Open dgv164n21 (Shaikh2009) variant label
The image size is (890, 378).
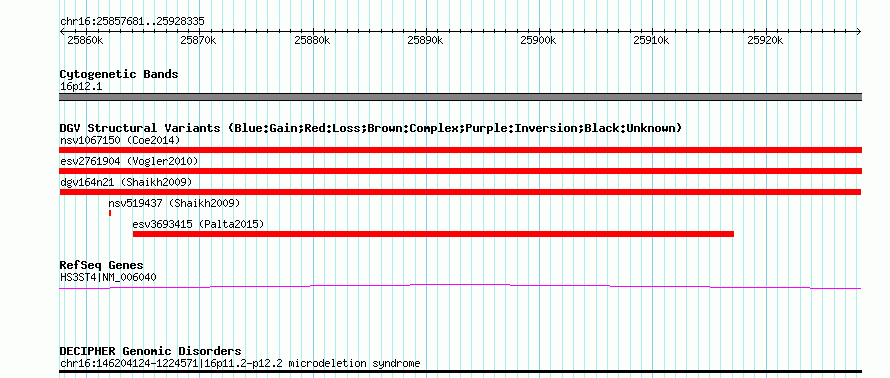[x=126, y=182]
